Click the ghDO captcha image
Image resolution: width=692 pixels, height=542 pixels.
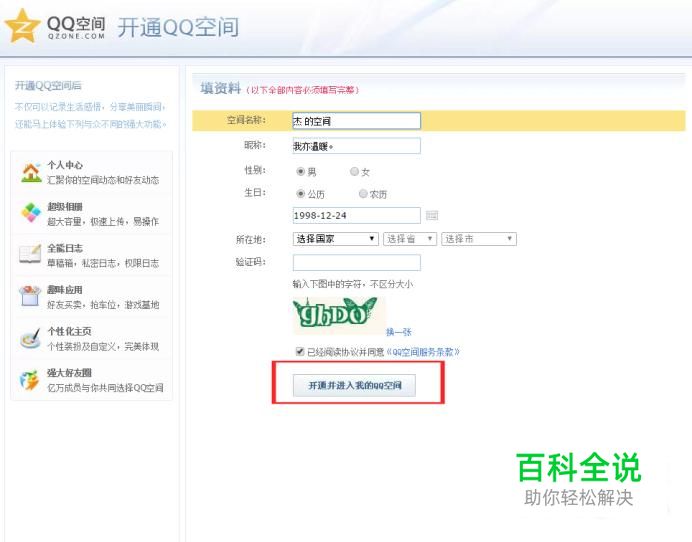(338, 314)
